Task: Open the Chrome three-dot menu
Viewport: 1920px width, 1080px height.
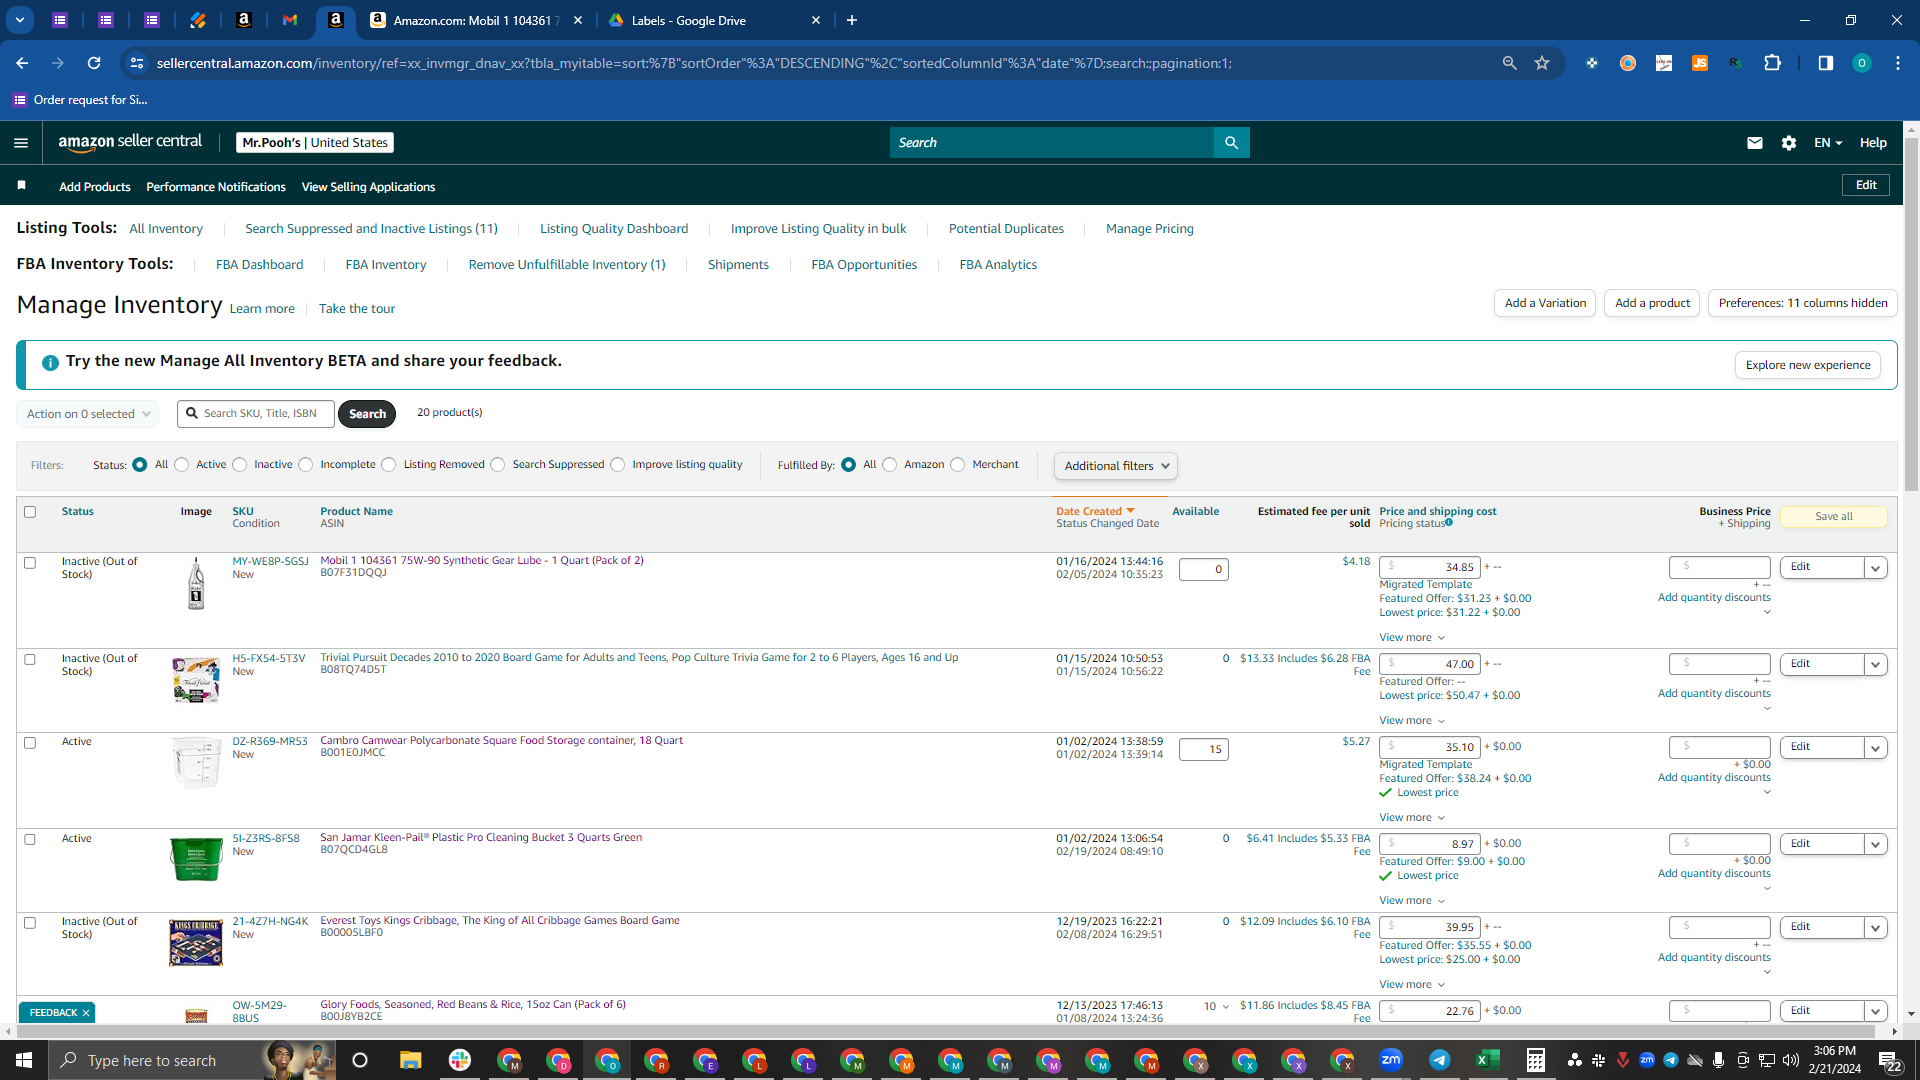Action: coord(1898,63)
